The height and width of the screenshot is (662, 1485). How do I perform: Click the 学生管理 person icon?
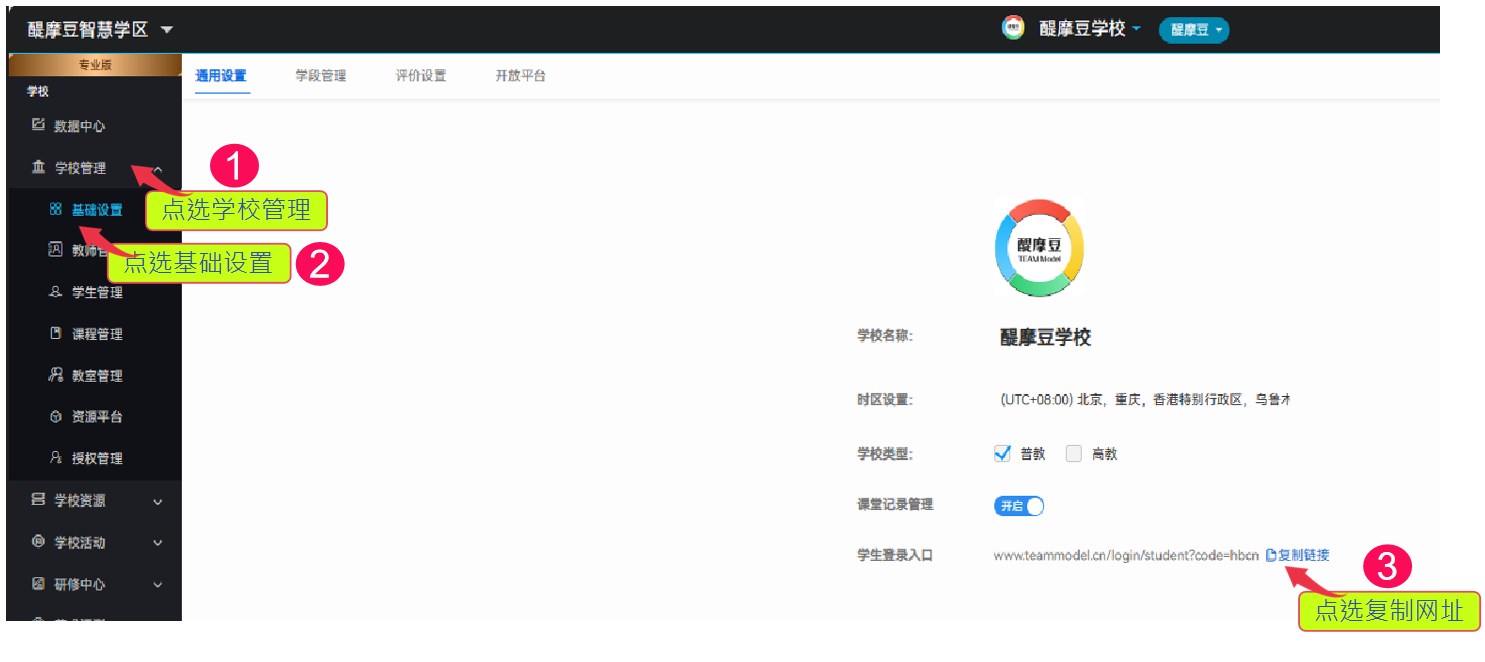[55, 292]
